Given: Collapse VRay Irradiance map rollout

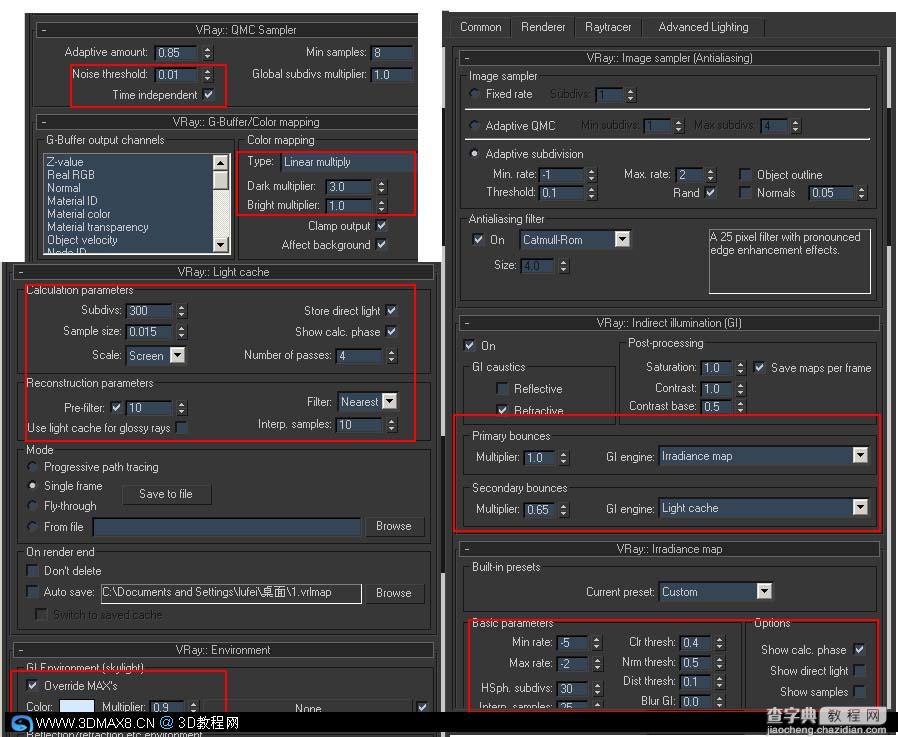Looking at the screenshot, I should coord(467,549).
